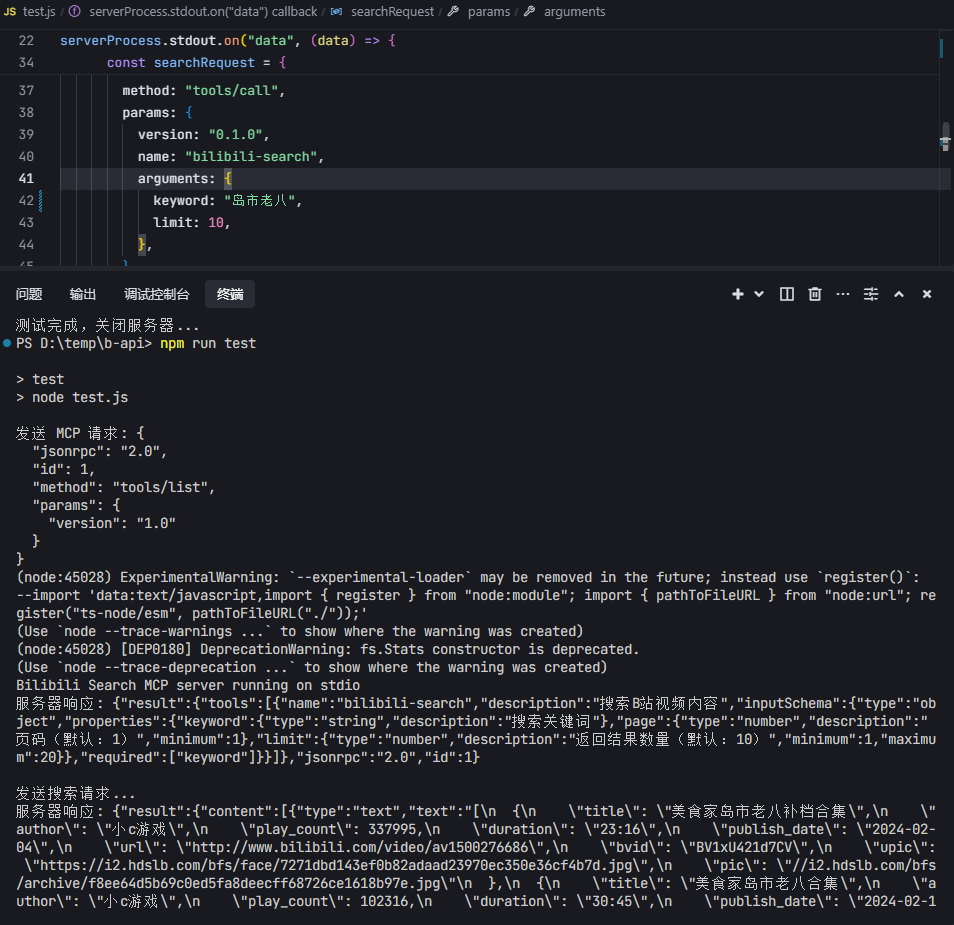The height and width of the screenshot is (925, 954).
Task: Click the JS file icon in the breadcrumb
Action: click(x=10, y=12)
